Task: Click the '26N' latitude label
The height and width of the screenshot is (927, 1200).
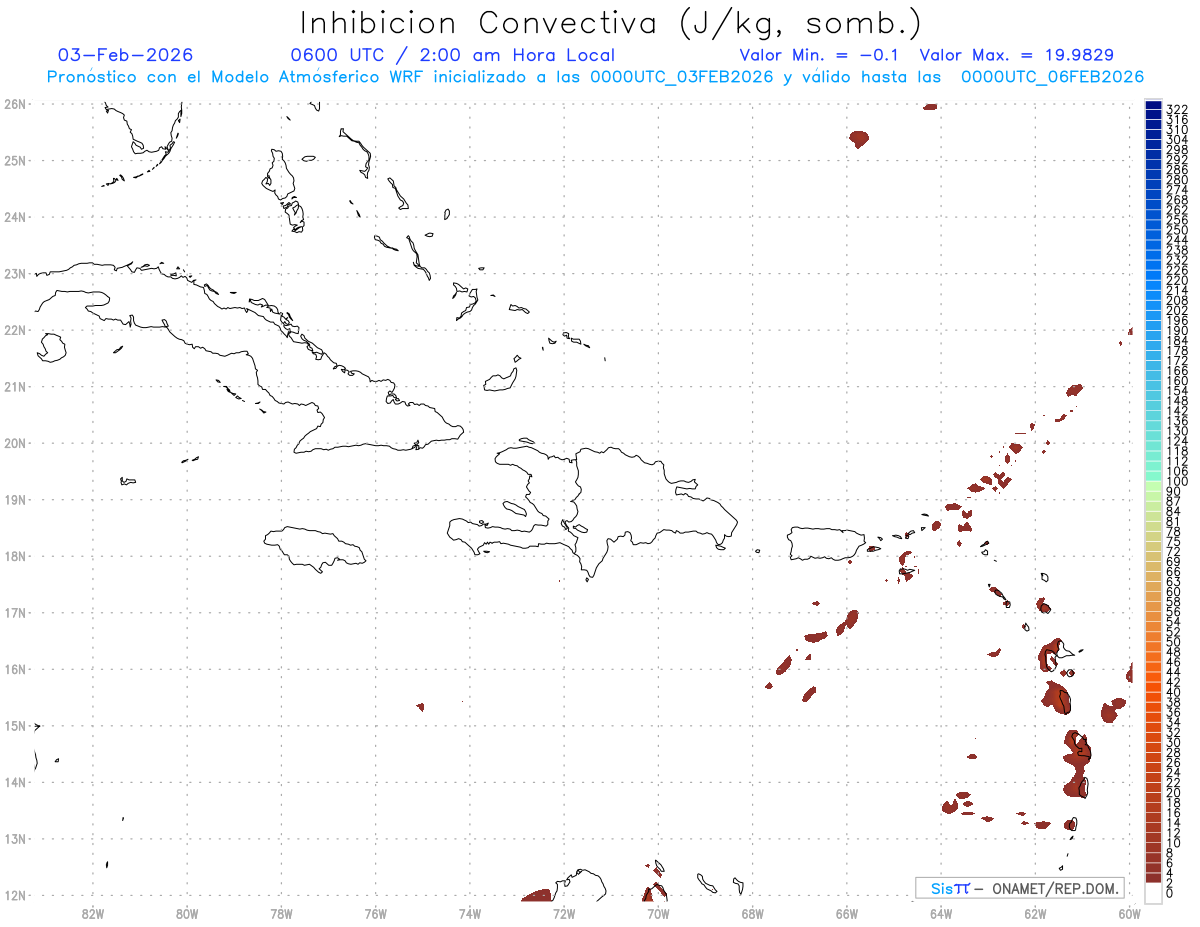Action: [15, 104]
